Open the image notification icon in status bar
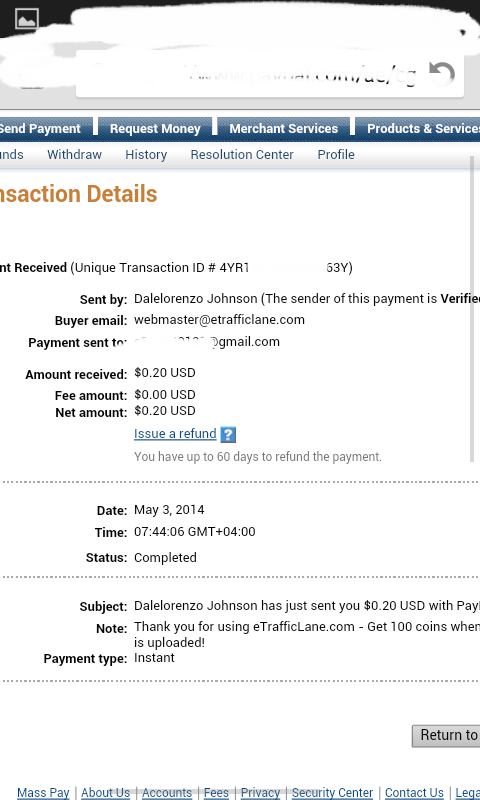Viewport: 480px width, 800px height. [x=27, y=19]
